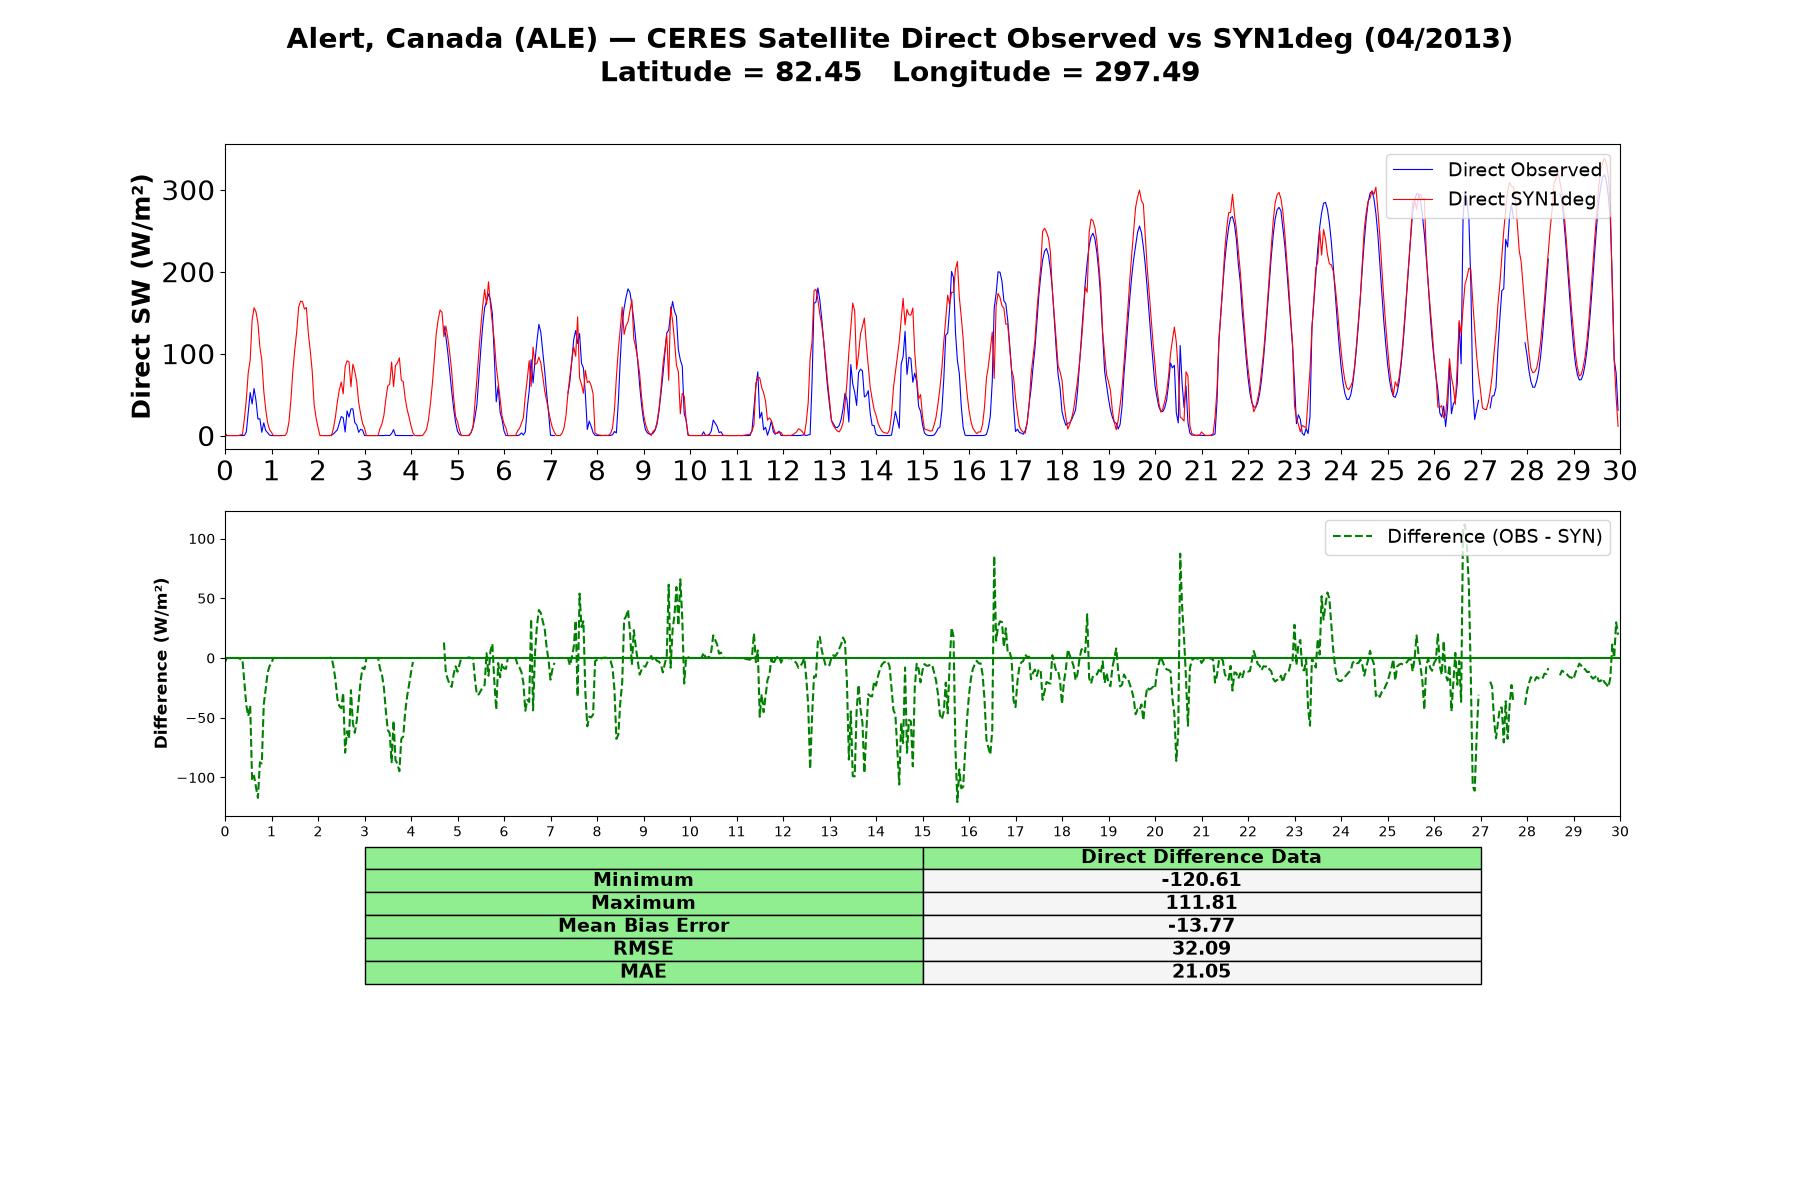Select the MAE value 21.05 cell
The image size is (1800, 1200).
point(1201,972)
